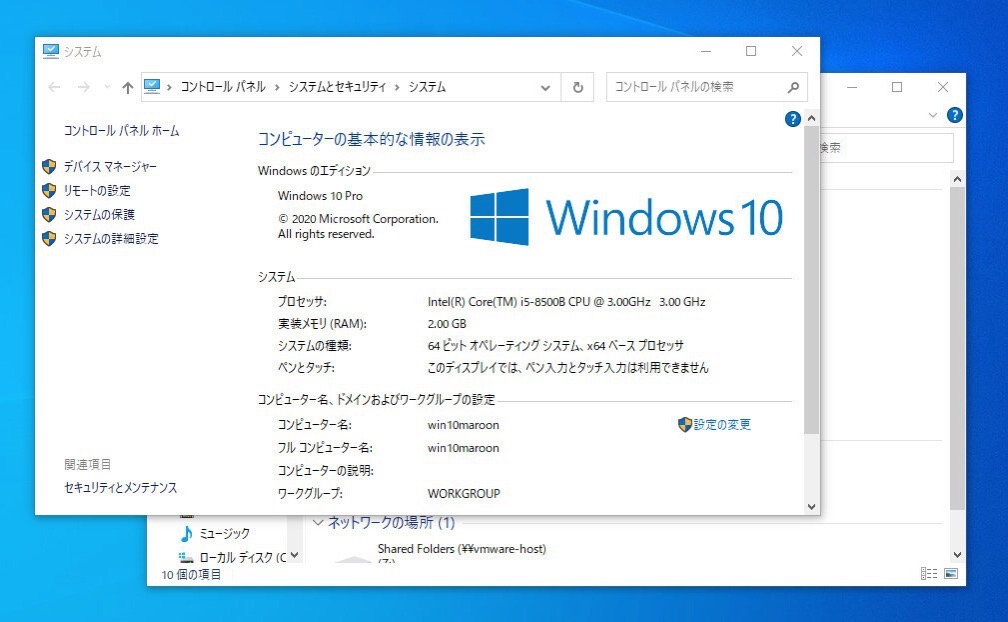The height and width of the screenshot is (622, 1008).
Task: Click the System window vertical scrollbar thumb
Action: click(811, 280)
